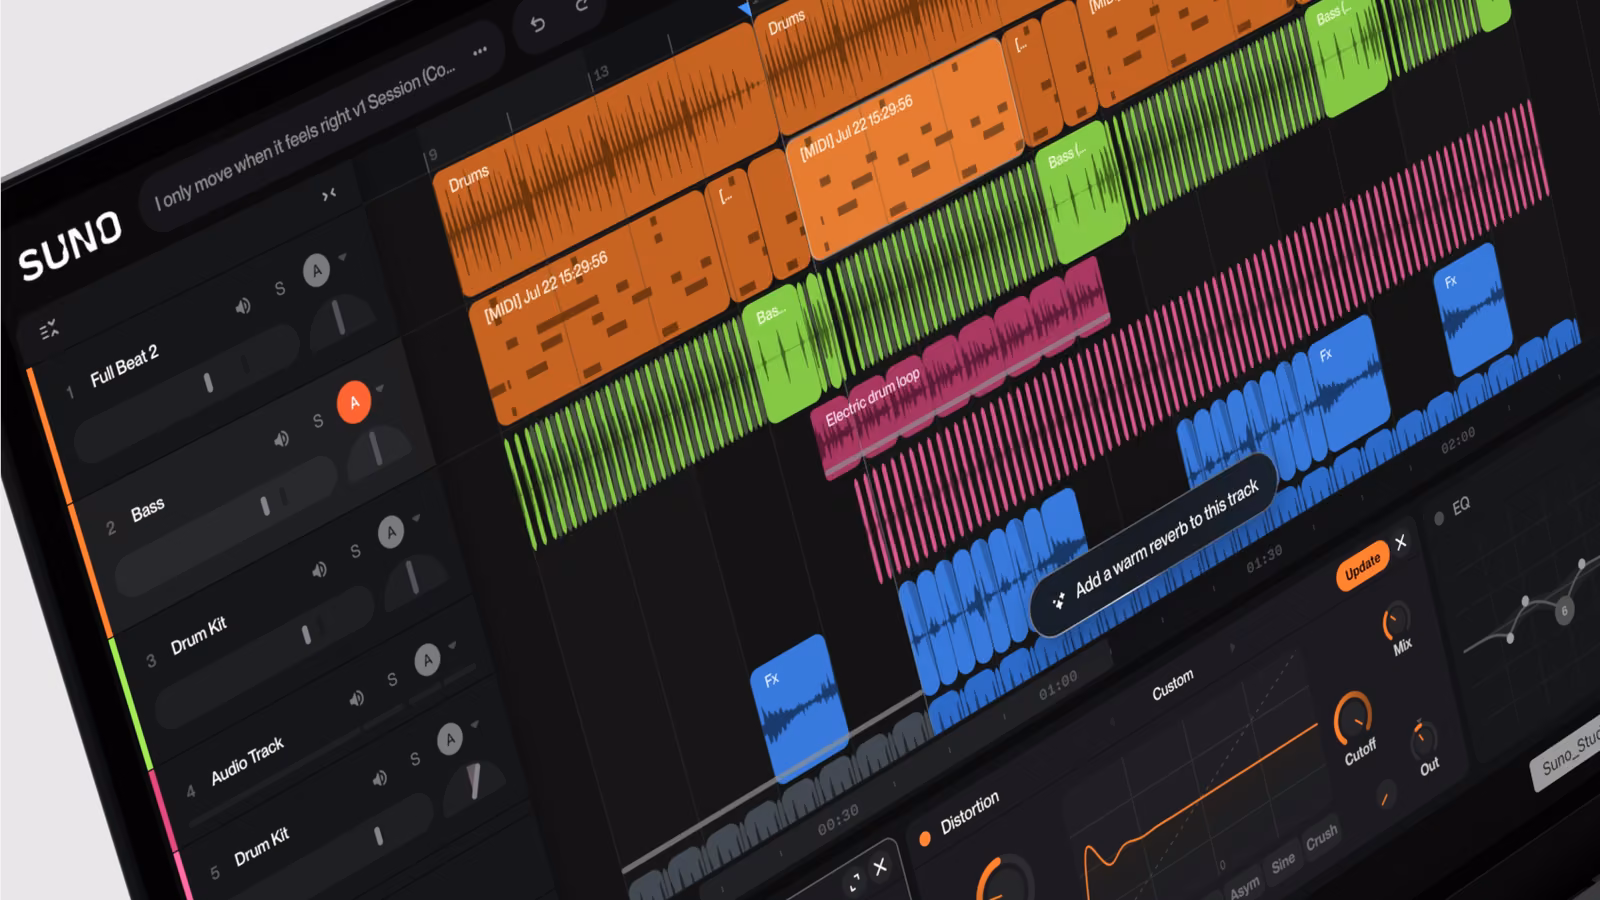The image size is (1600, 900).
Task: Click the 02:00 time marker
Action: [1457, 440]
